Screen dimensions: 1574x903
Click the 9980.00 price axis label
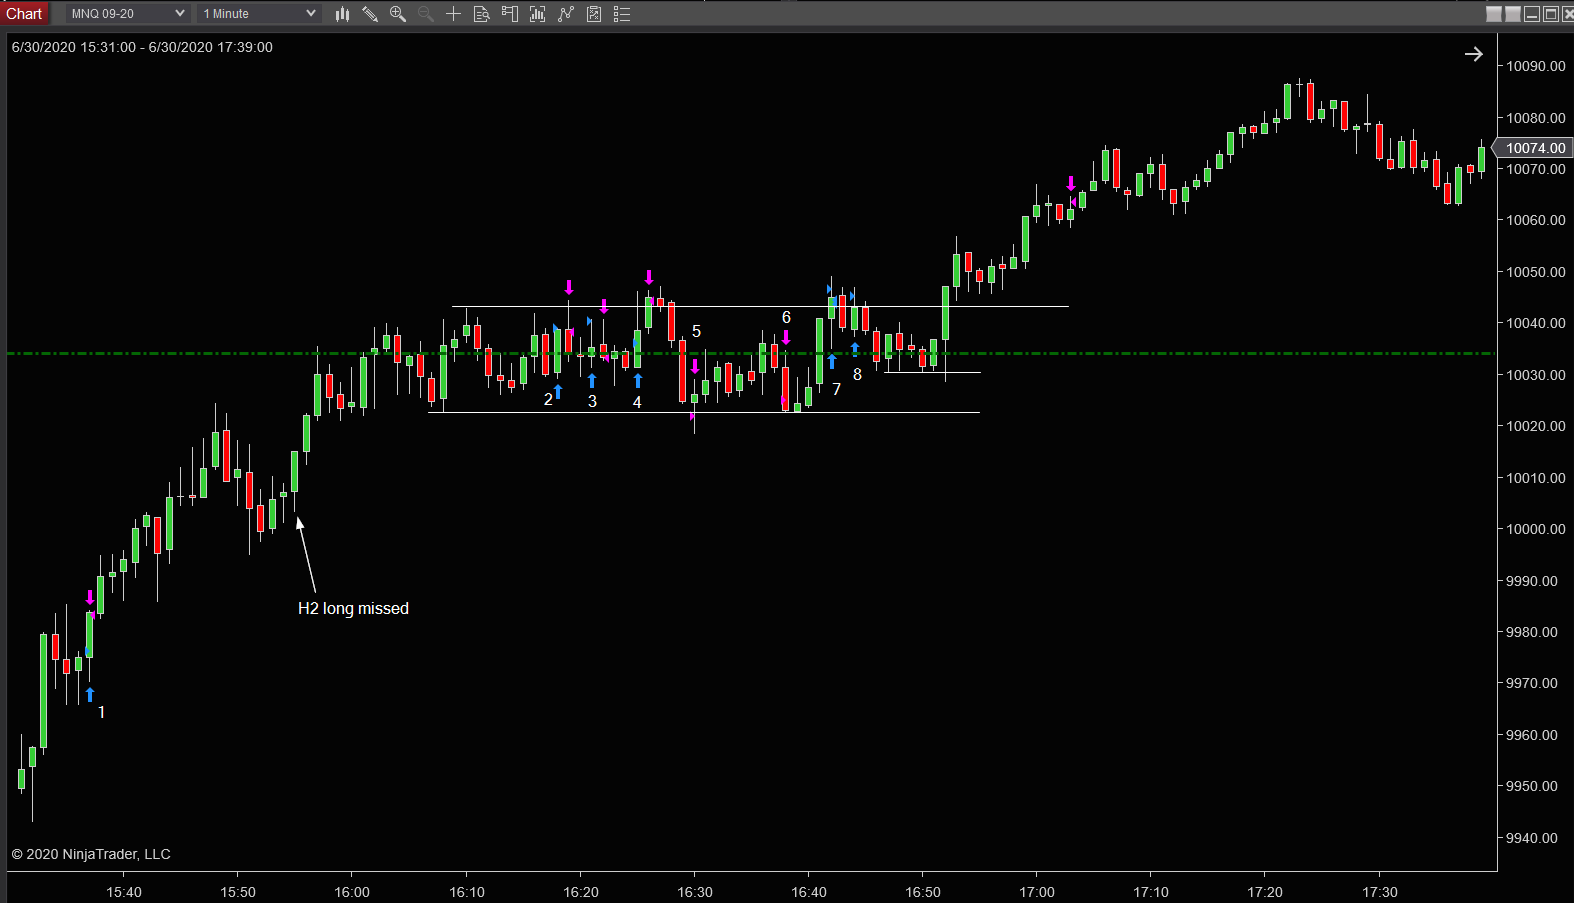pos(1532,632)
